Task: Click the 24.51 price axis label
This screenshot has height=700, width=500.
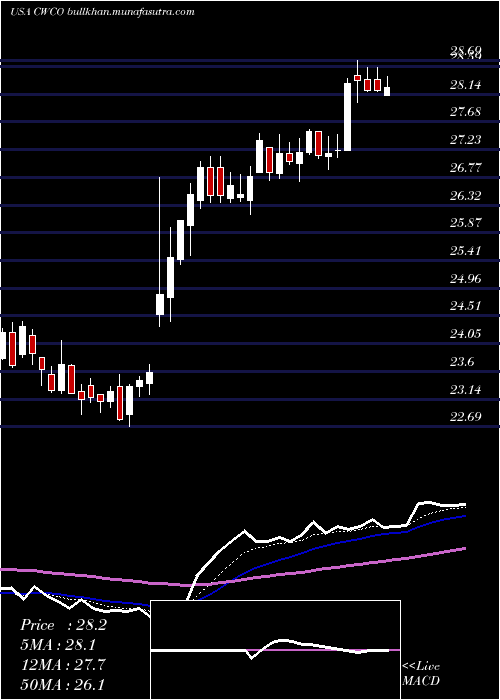Action: (x=466, y=306)
